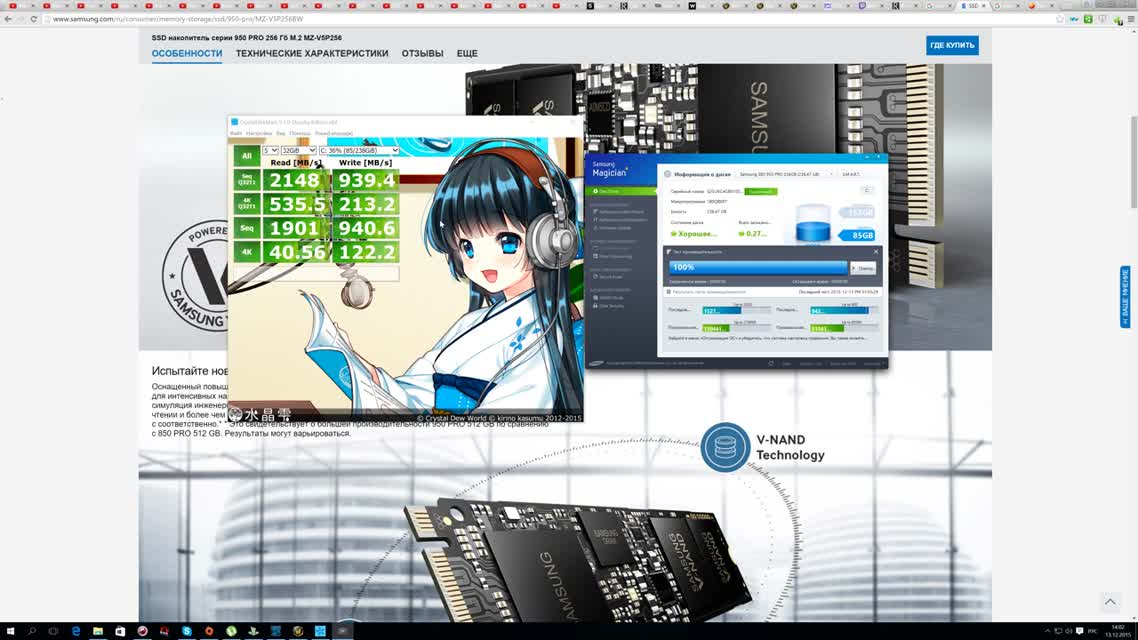Viewport: 1138px width, 640px height.
Task: Select the 40.56 read result
Action: pos(295,252)
